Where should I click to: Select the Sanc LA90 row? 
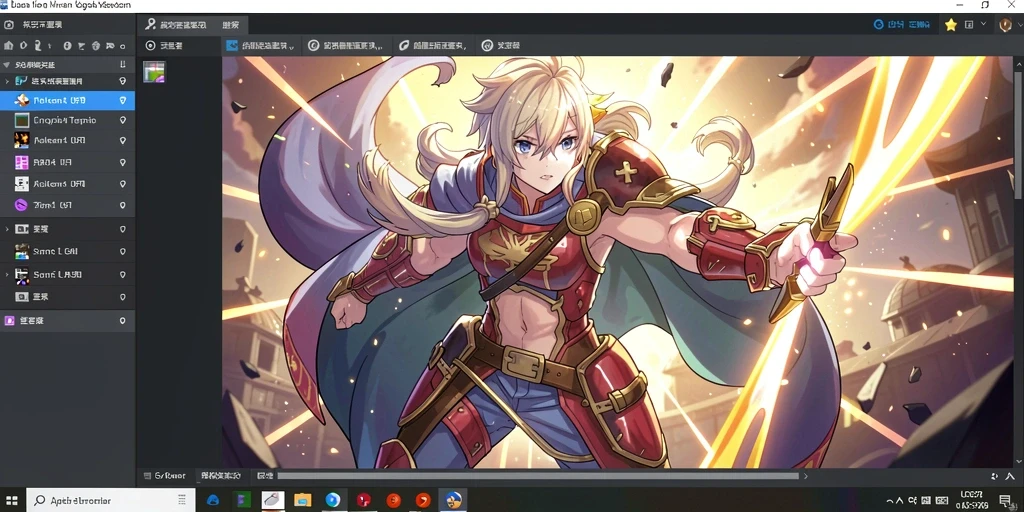coord(67,274)
